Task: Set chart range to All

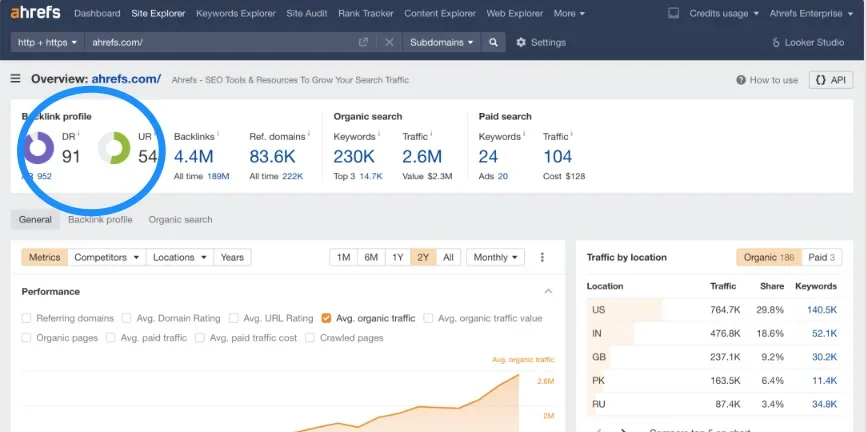Action: click(x=448, y=257)
